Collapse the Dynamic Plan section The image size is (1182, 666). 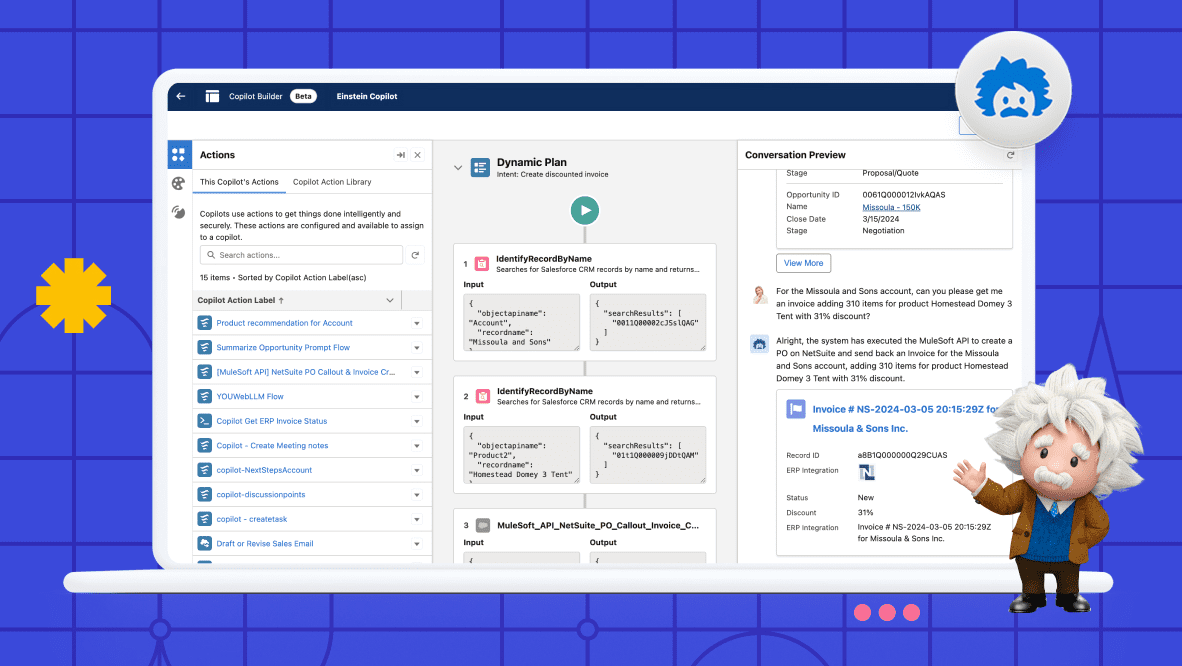tap(458, 168)
